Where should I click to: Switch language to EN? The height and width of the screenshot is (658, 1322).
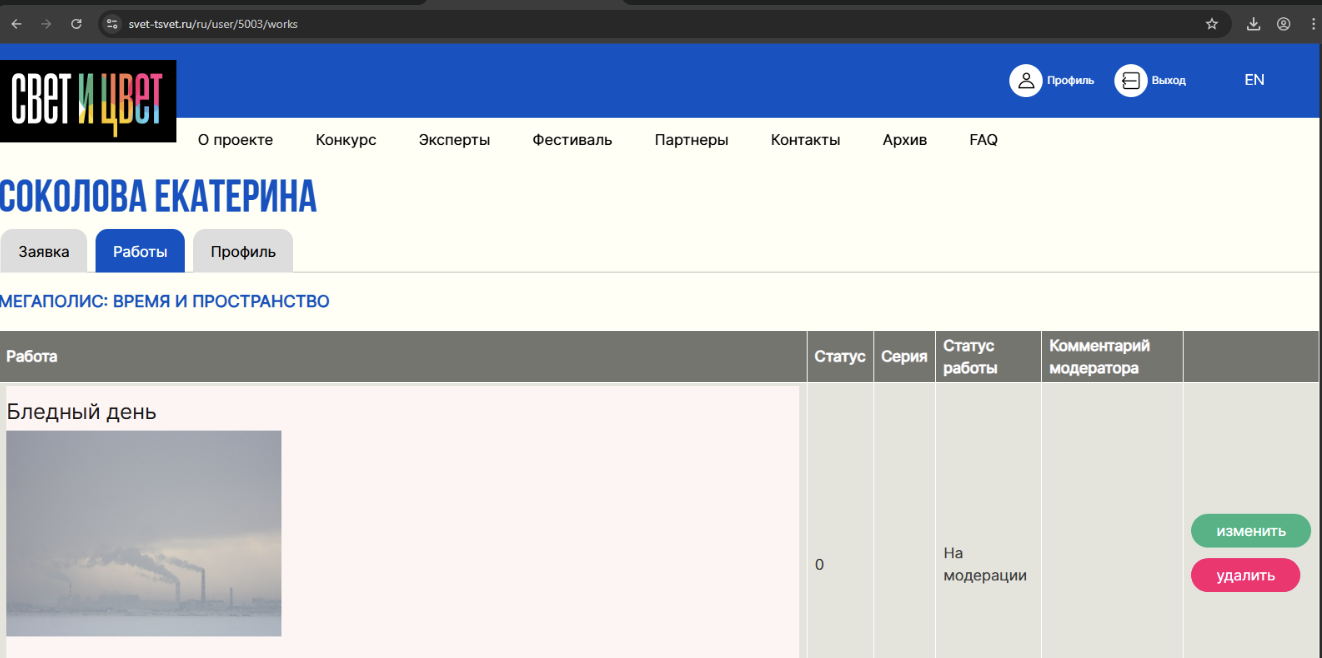(x=1254, y=80)
